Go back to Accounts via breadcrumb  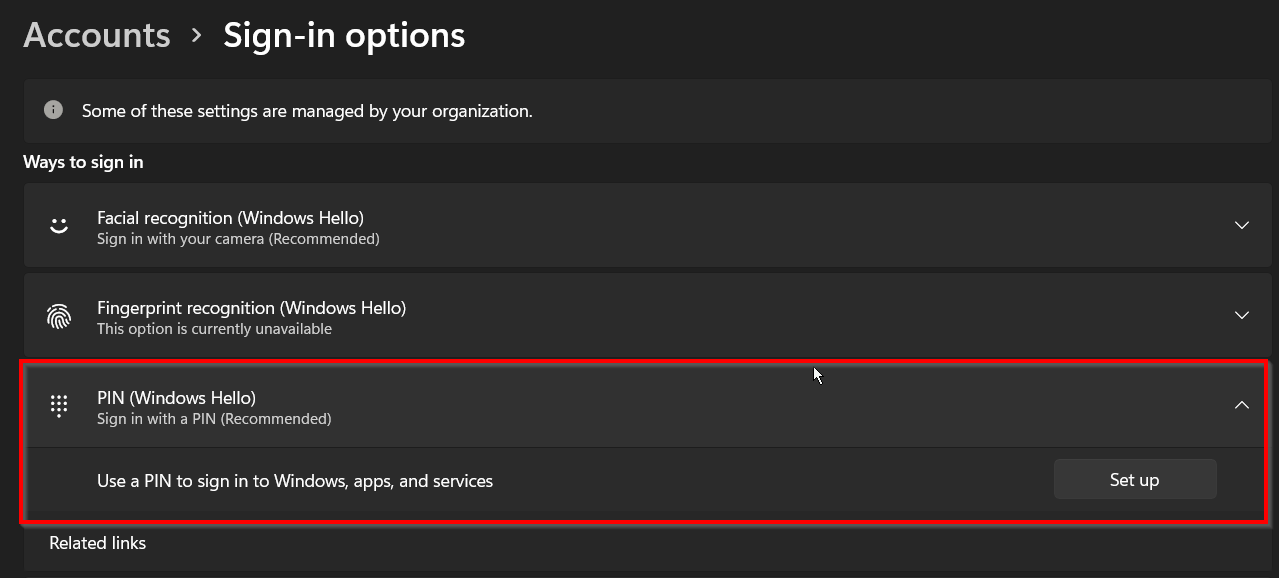[x=97, y=35]
